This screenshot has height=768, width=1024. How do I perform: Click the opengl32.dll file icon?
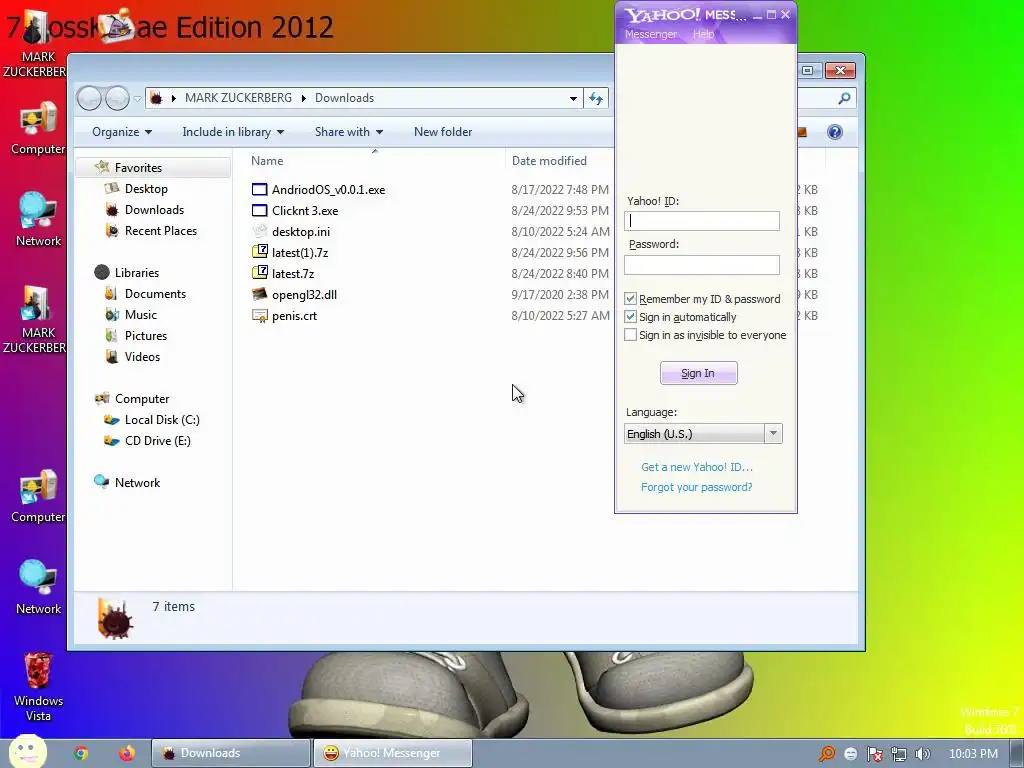pos(260,295)
